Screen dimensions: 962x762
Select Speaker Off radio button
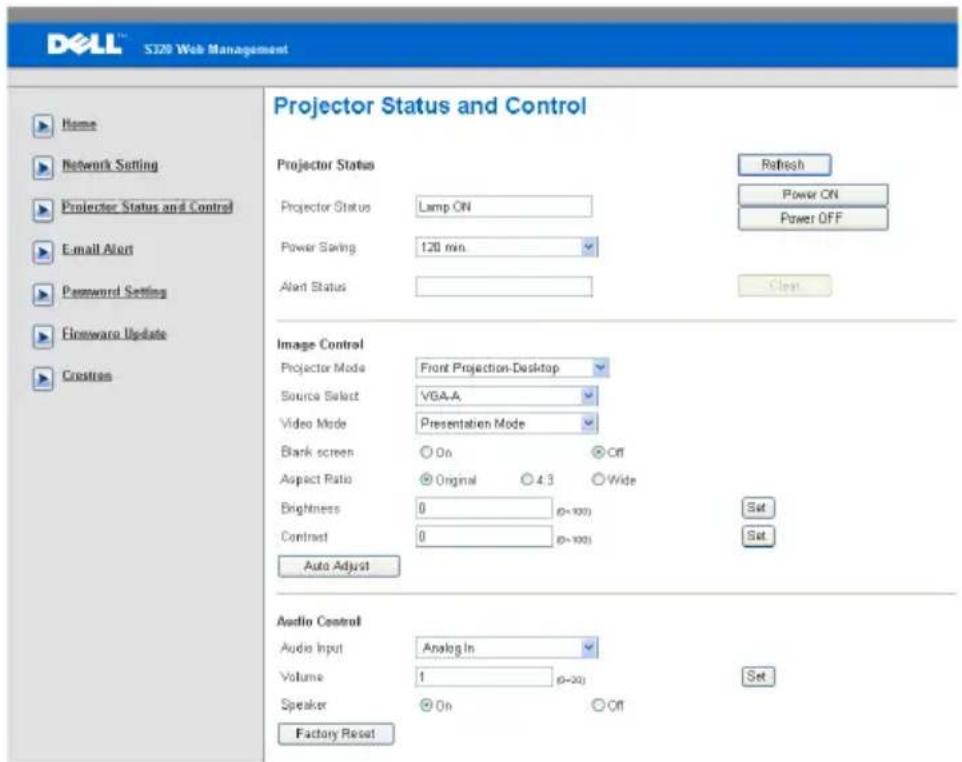598,705
